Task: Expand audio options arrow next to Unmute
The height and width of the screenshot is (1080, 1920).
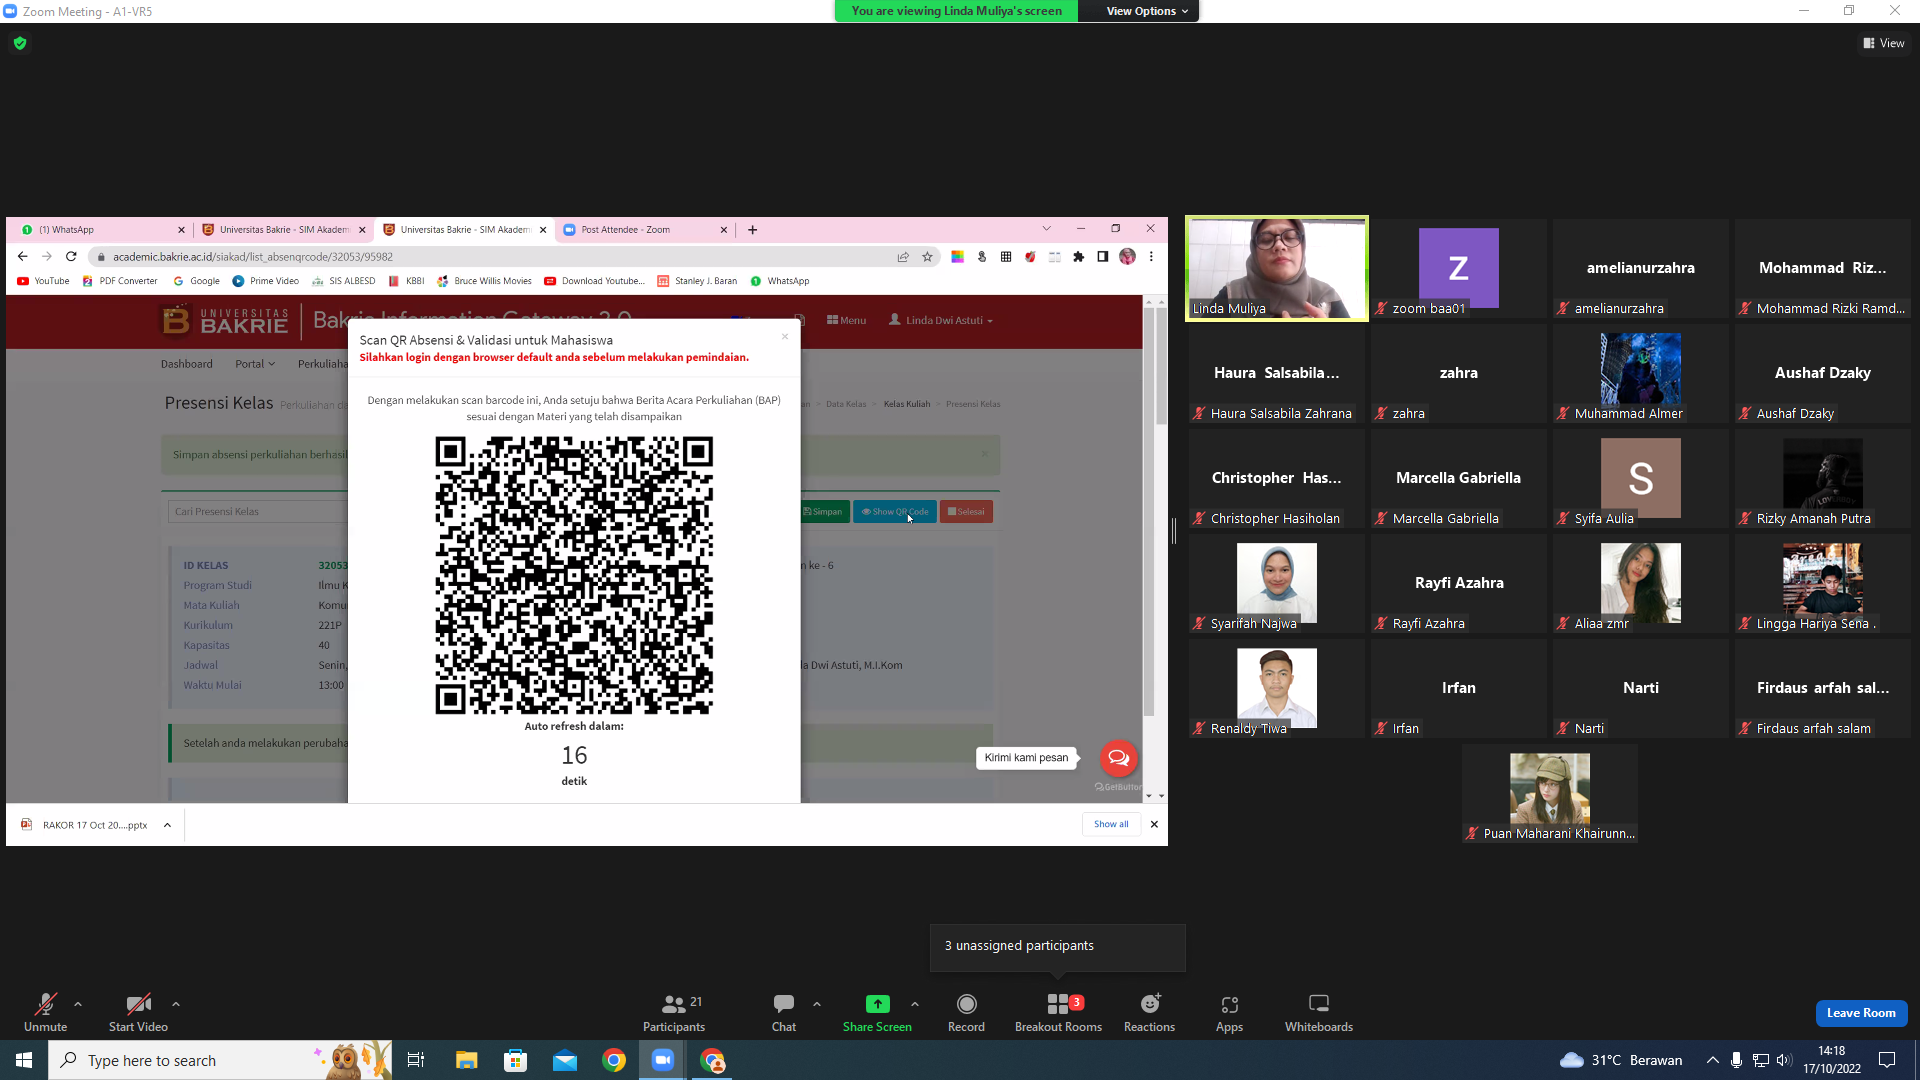Action: click(78, 1004)
